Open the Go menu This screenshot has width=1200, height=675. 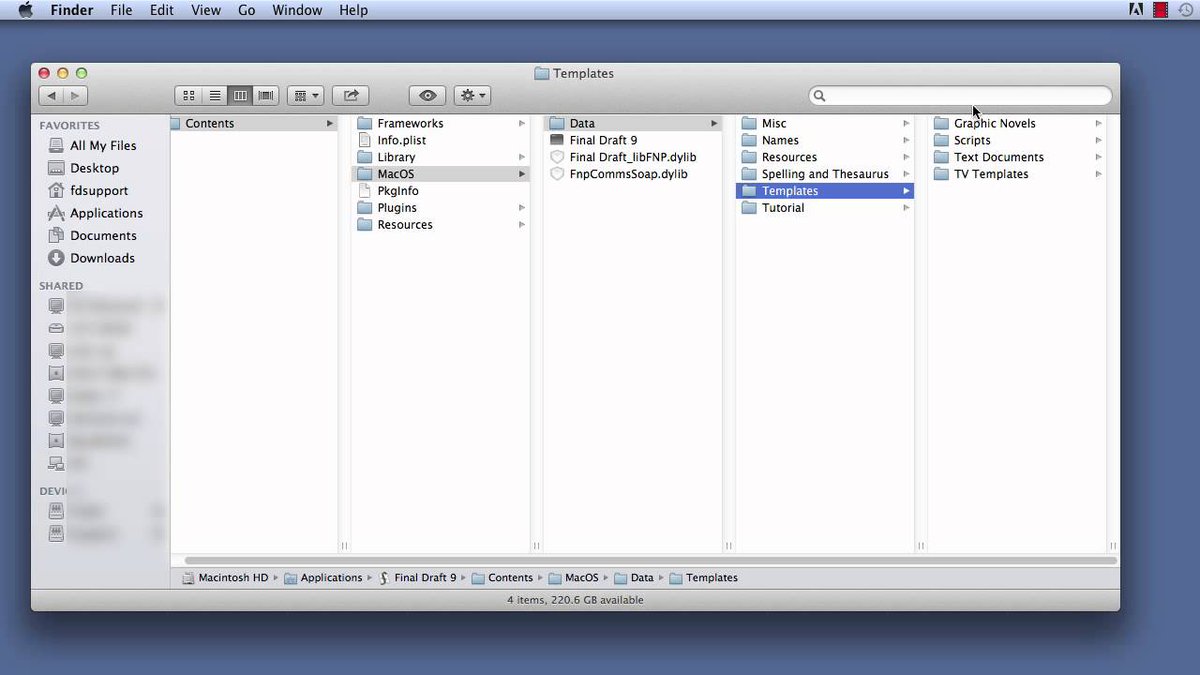(247, 10)
